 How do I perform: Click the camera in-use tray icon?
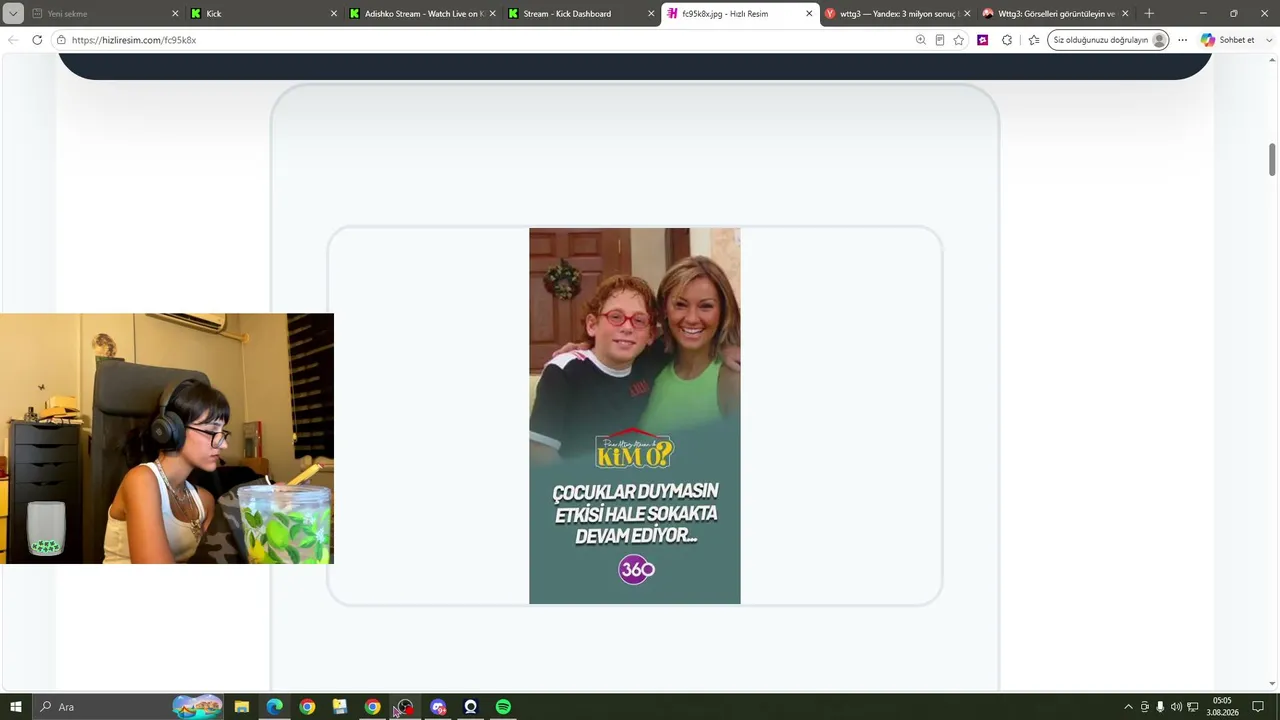pos(1145,707)
